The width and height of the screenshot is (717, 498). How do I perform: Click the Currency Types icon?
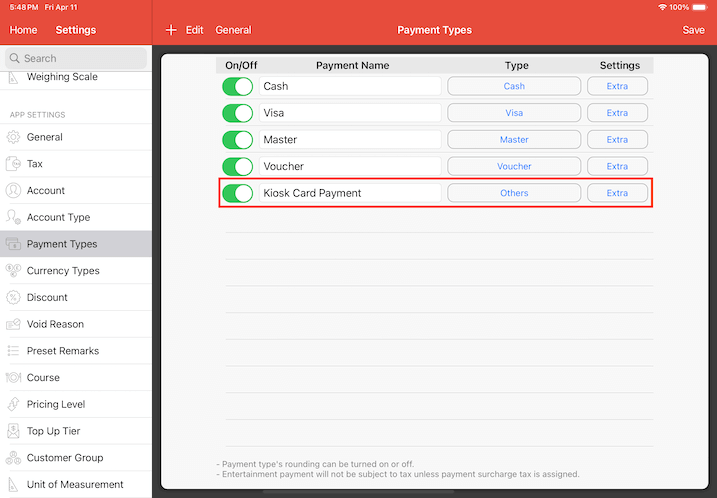coord(14,271)
